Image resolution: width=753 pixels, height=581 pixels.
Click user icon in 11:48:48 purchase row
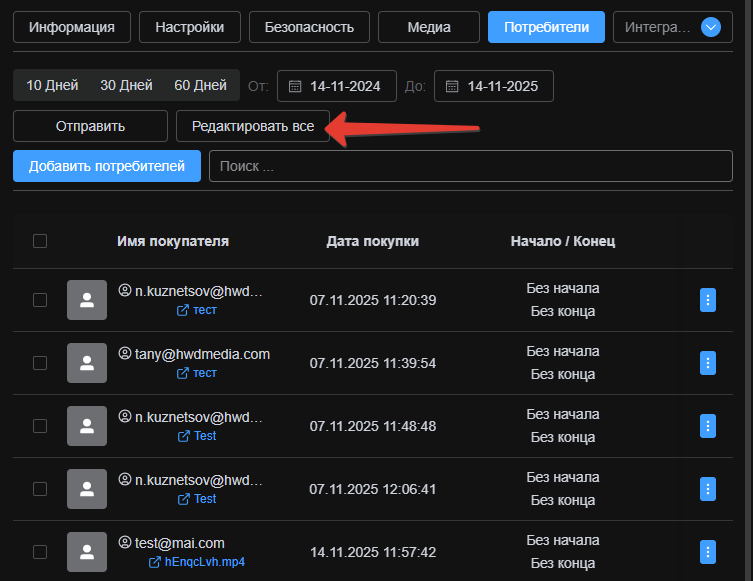[125, 416]
